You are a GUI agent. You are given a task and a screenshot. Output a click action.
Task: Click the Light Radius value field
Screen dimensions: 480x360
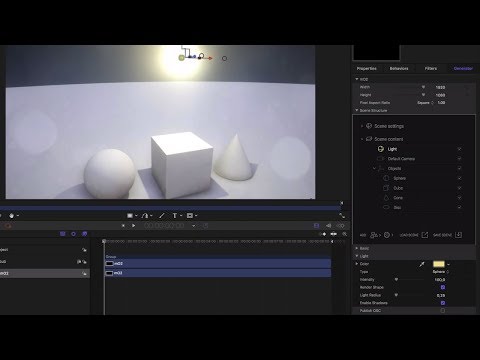coord(441,295)
